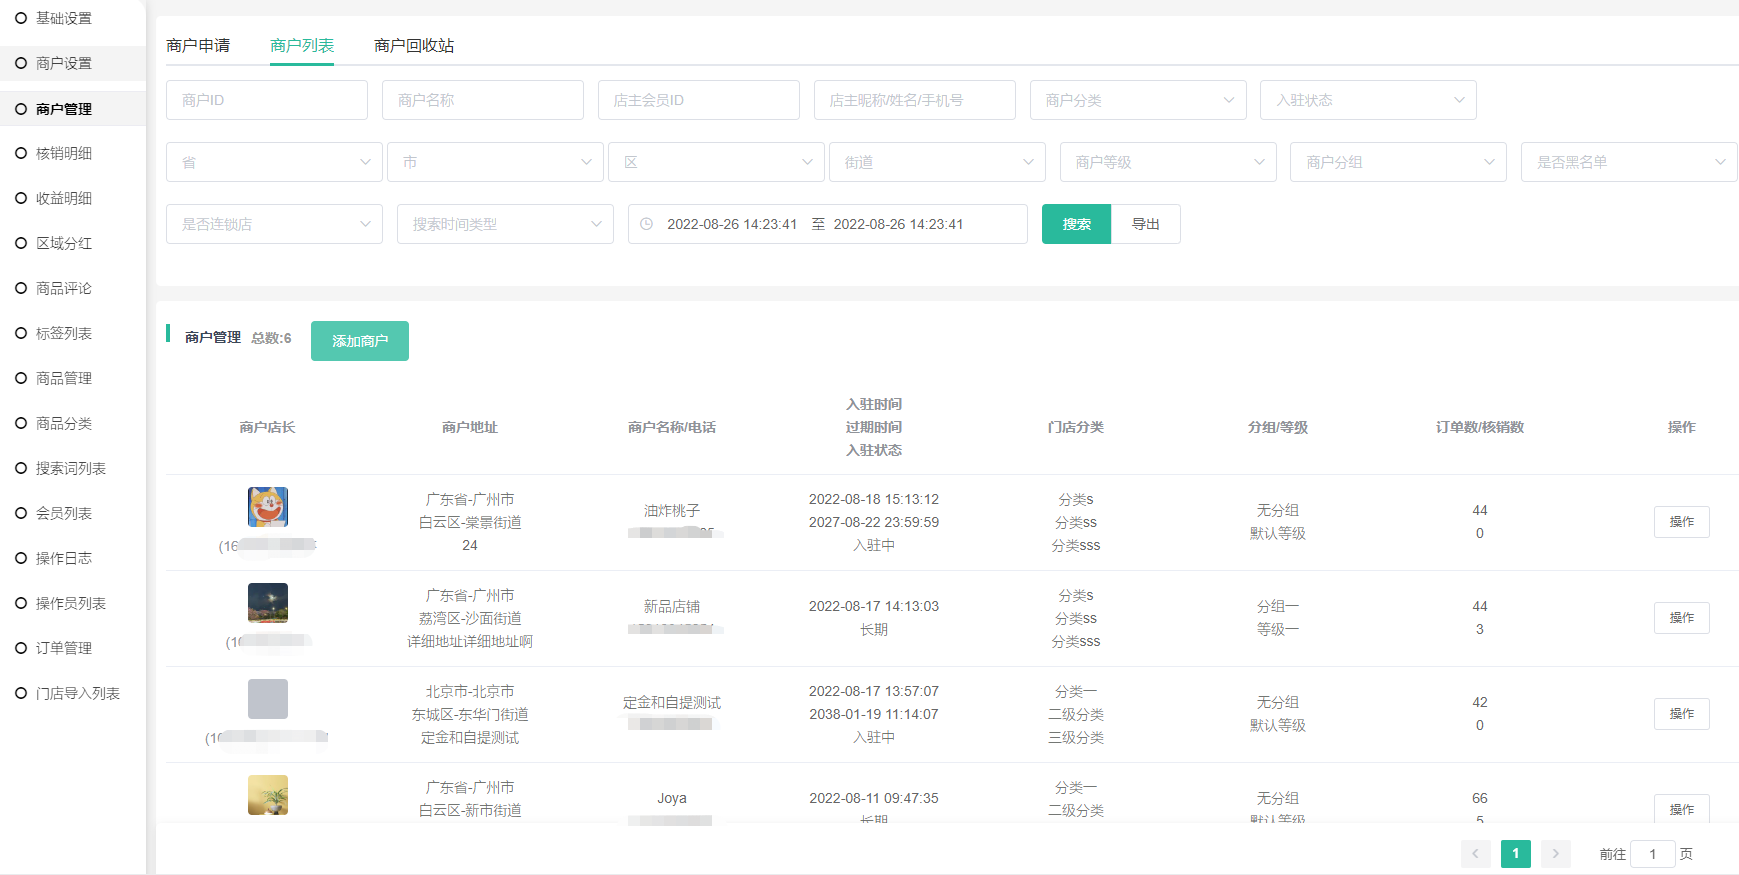The width and height of the screenshot is (1739, 875).
Task: Go to next page arrow in pagination
Action: pos(1555,854)
